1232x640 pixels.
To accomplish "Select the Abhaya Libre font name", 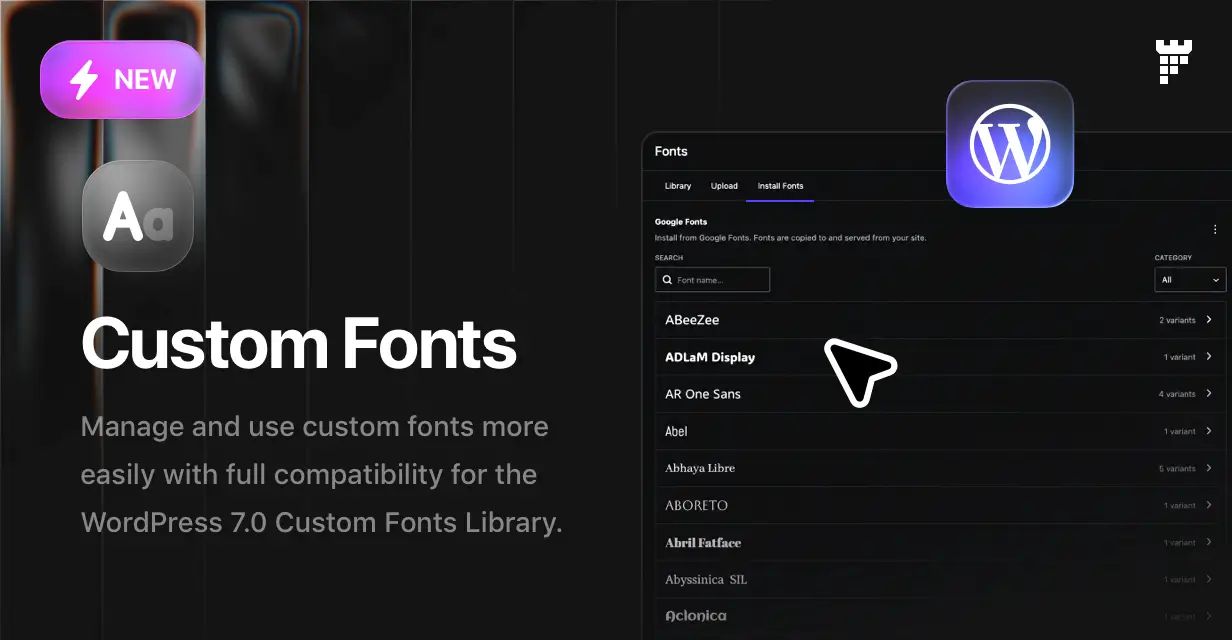I will point(700,468).
